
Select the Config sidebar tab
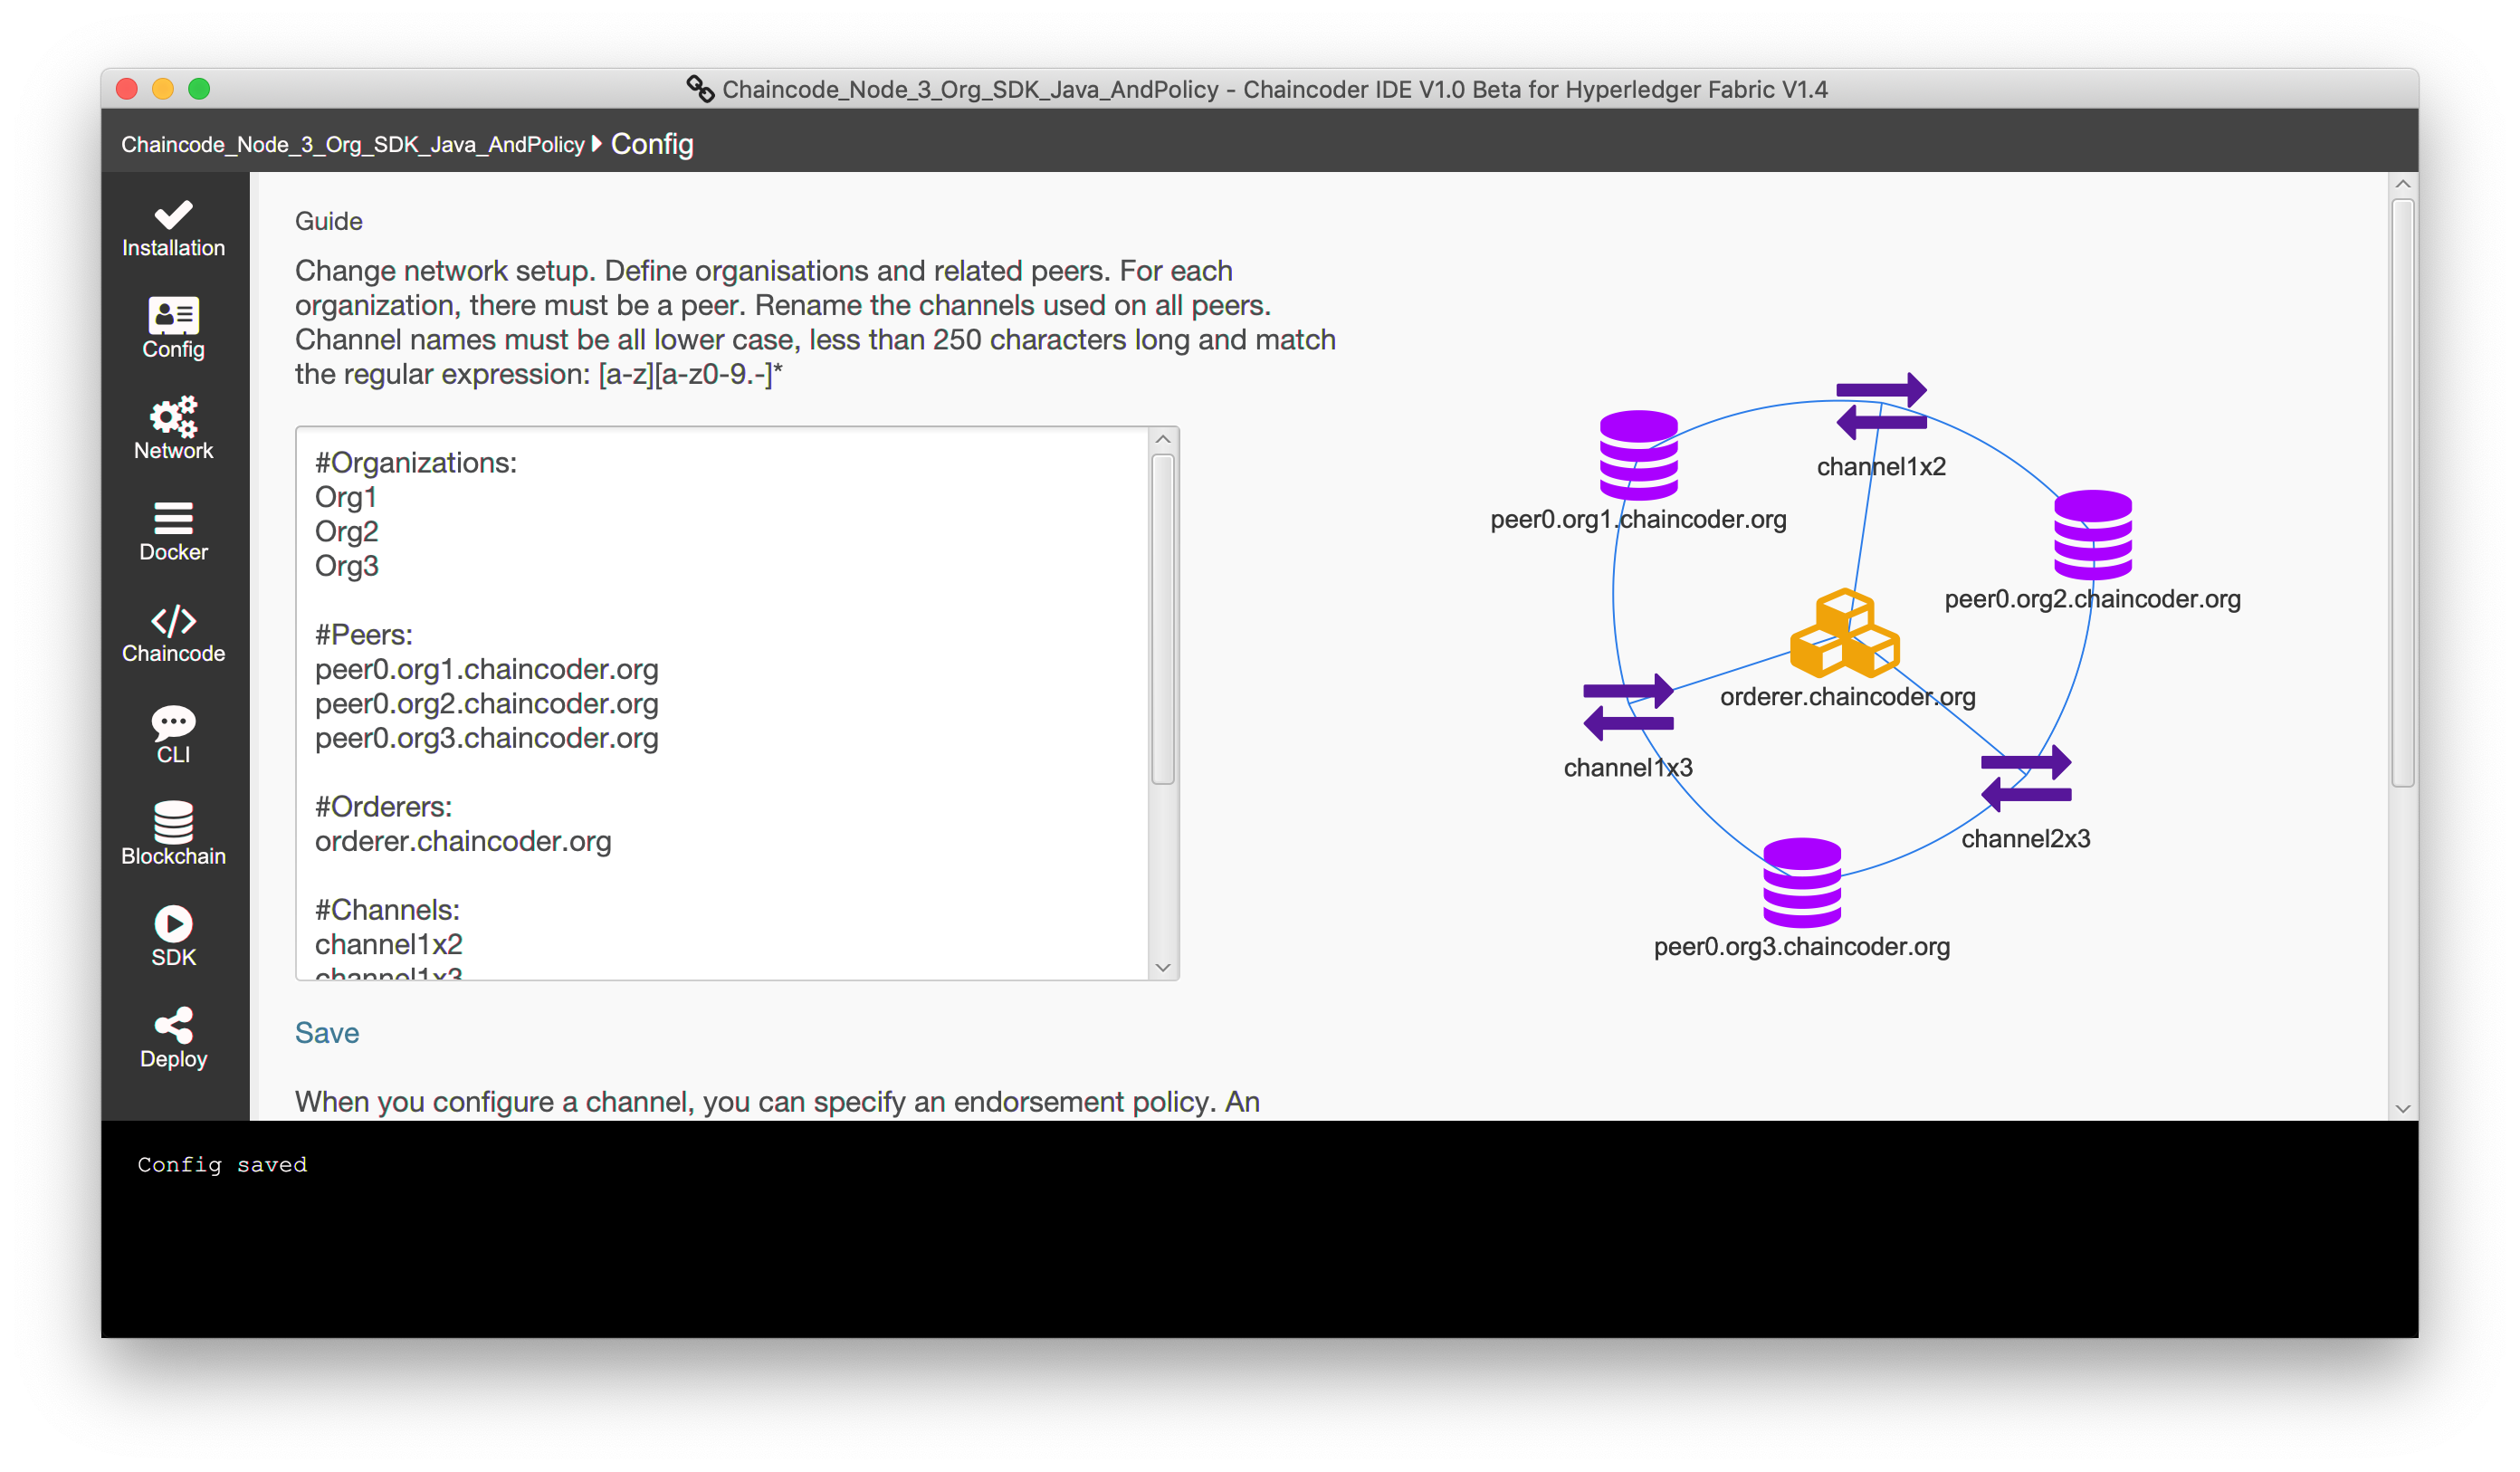[173, 328]
